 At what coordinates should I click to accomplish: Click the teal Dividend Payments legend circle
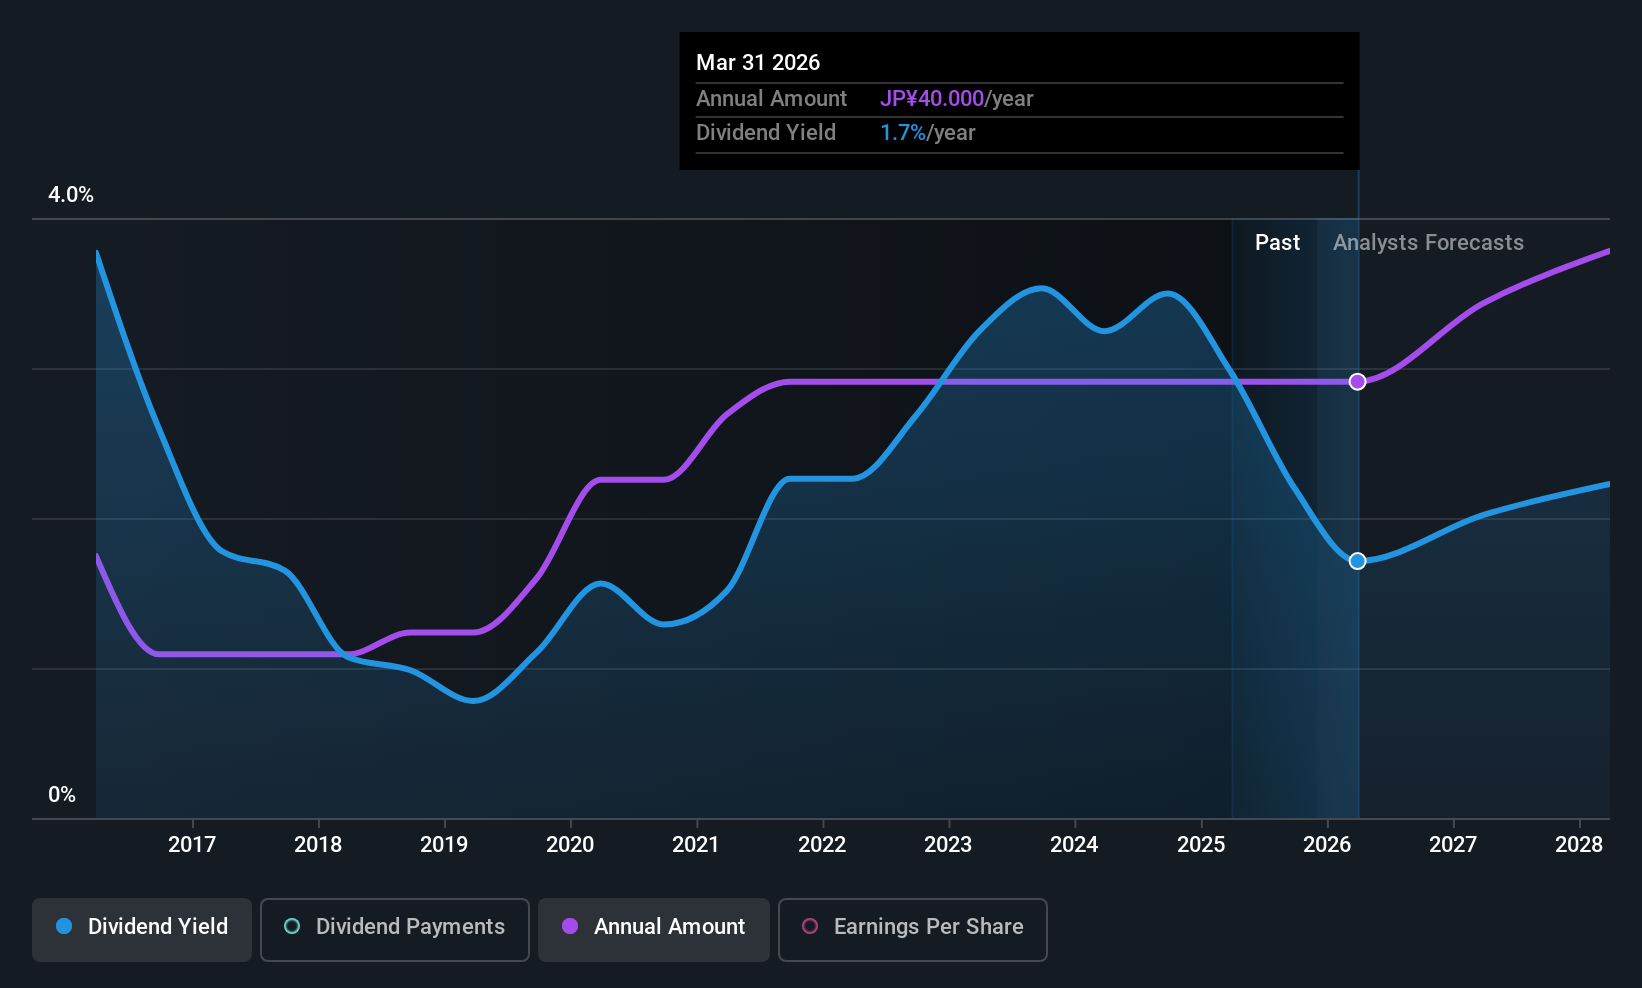292,927
